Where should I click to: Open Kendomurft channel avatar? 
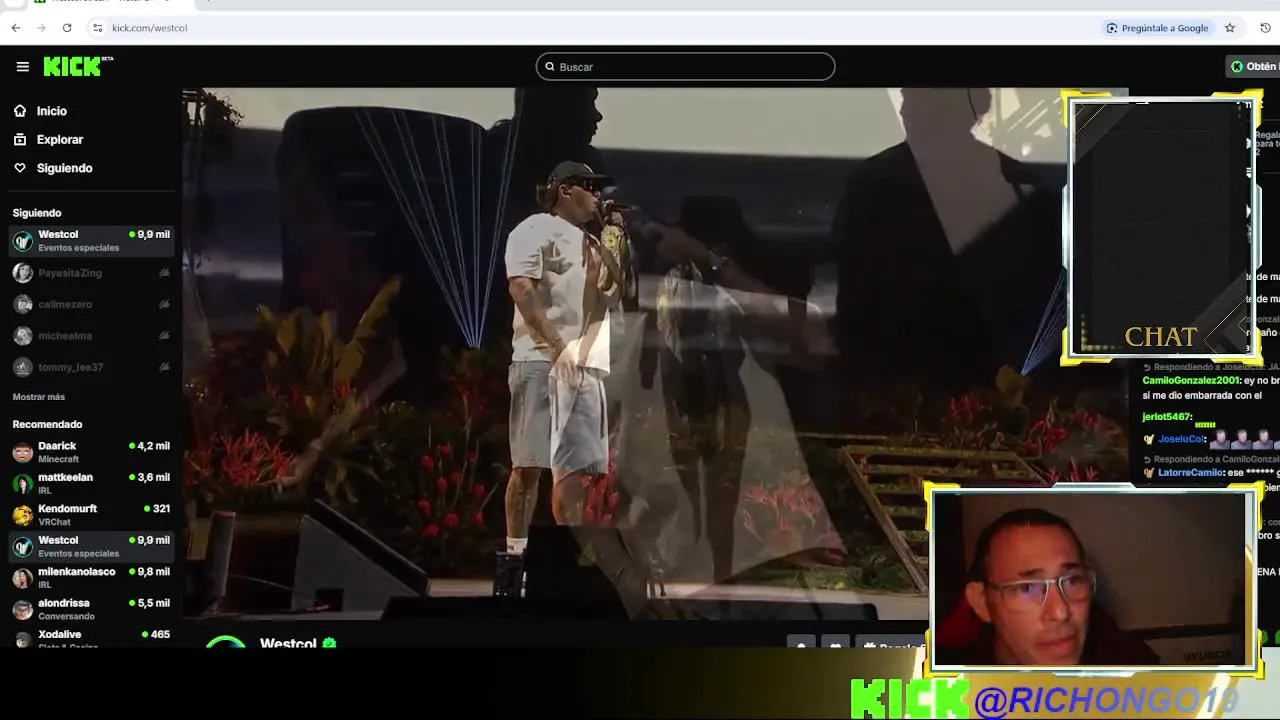[22, 515]
